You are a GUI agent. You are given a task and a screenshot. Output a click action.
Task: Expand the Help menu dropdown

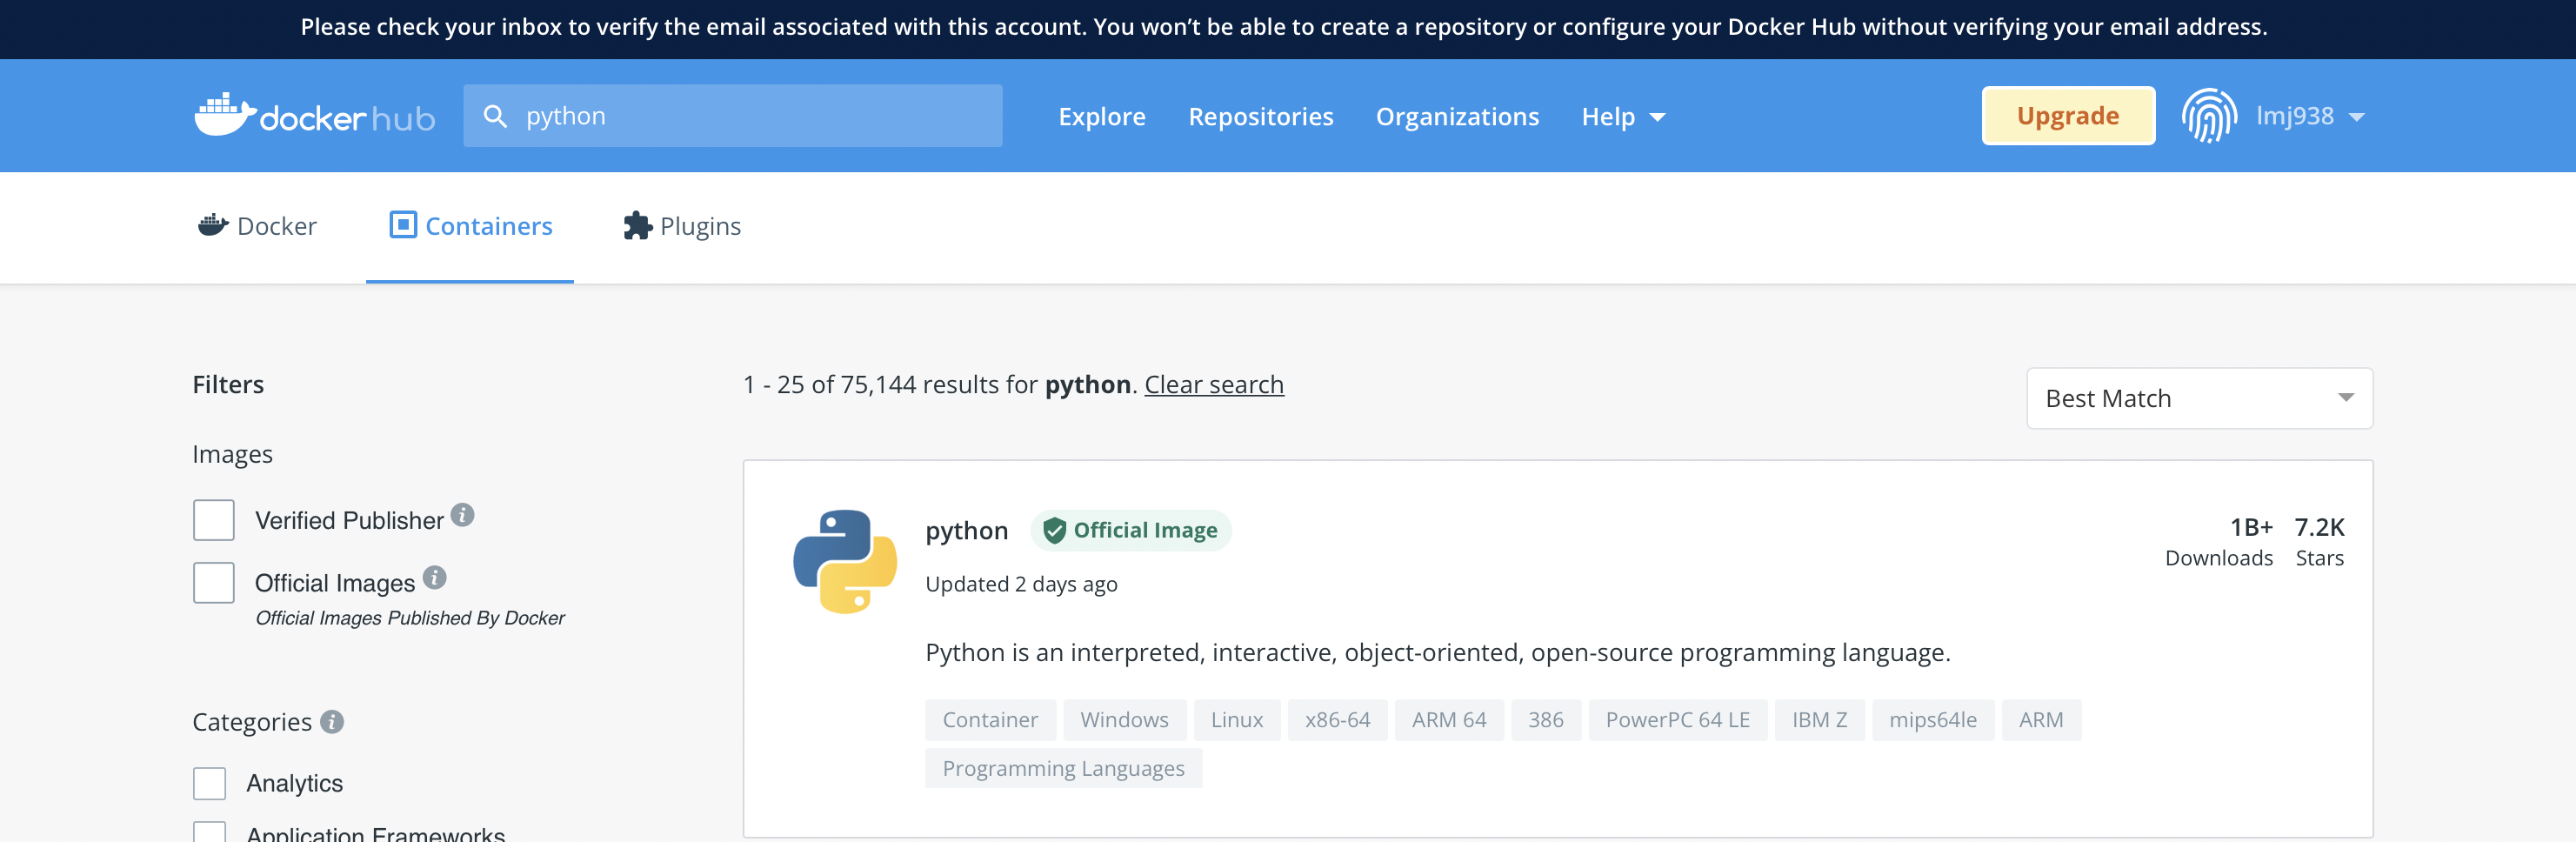pos(1623,116)
